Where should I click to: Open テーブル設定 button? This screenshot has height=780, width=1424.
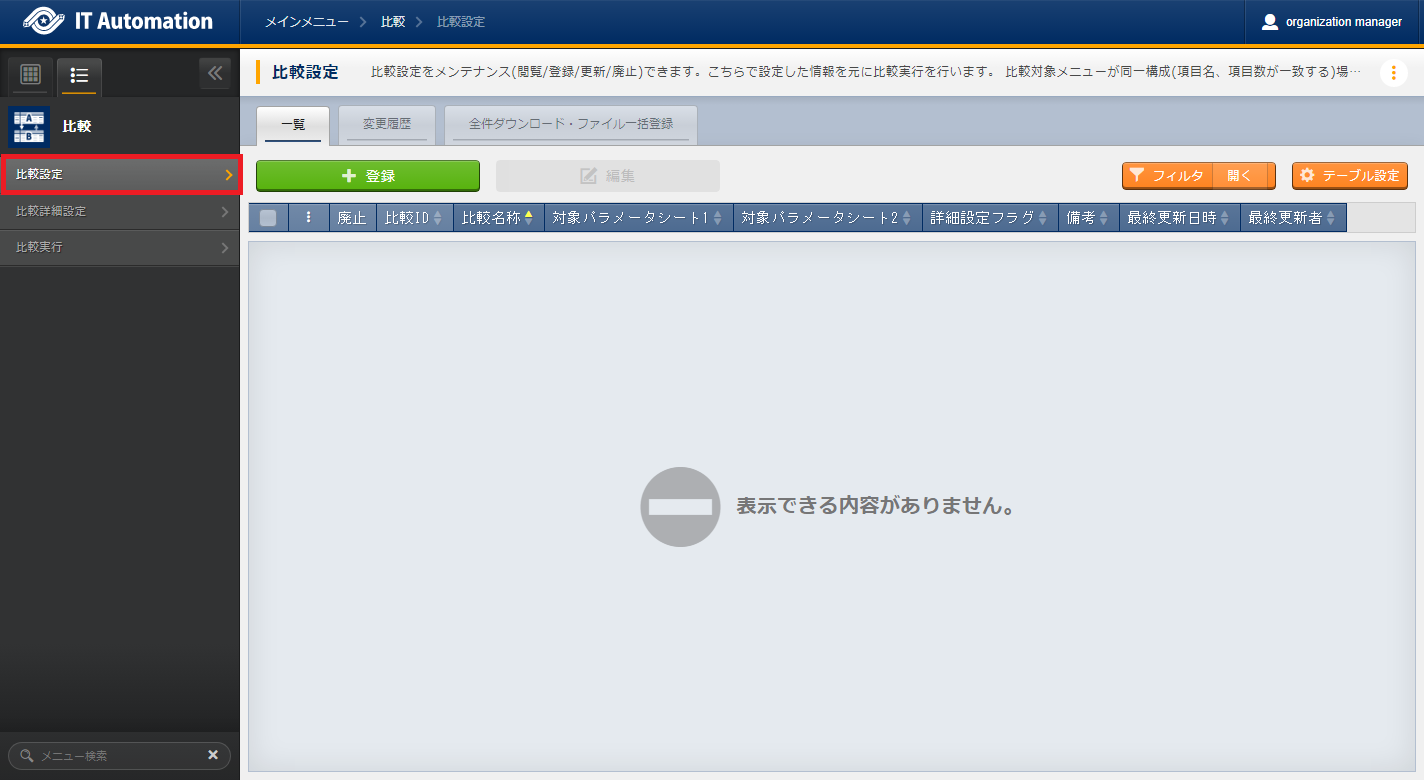[x=1349, y=176]
